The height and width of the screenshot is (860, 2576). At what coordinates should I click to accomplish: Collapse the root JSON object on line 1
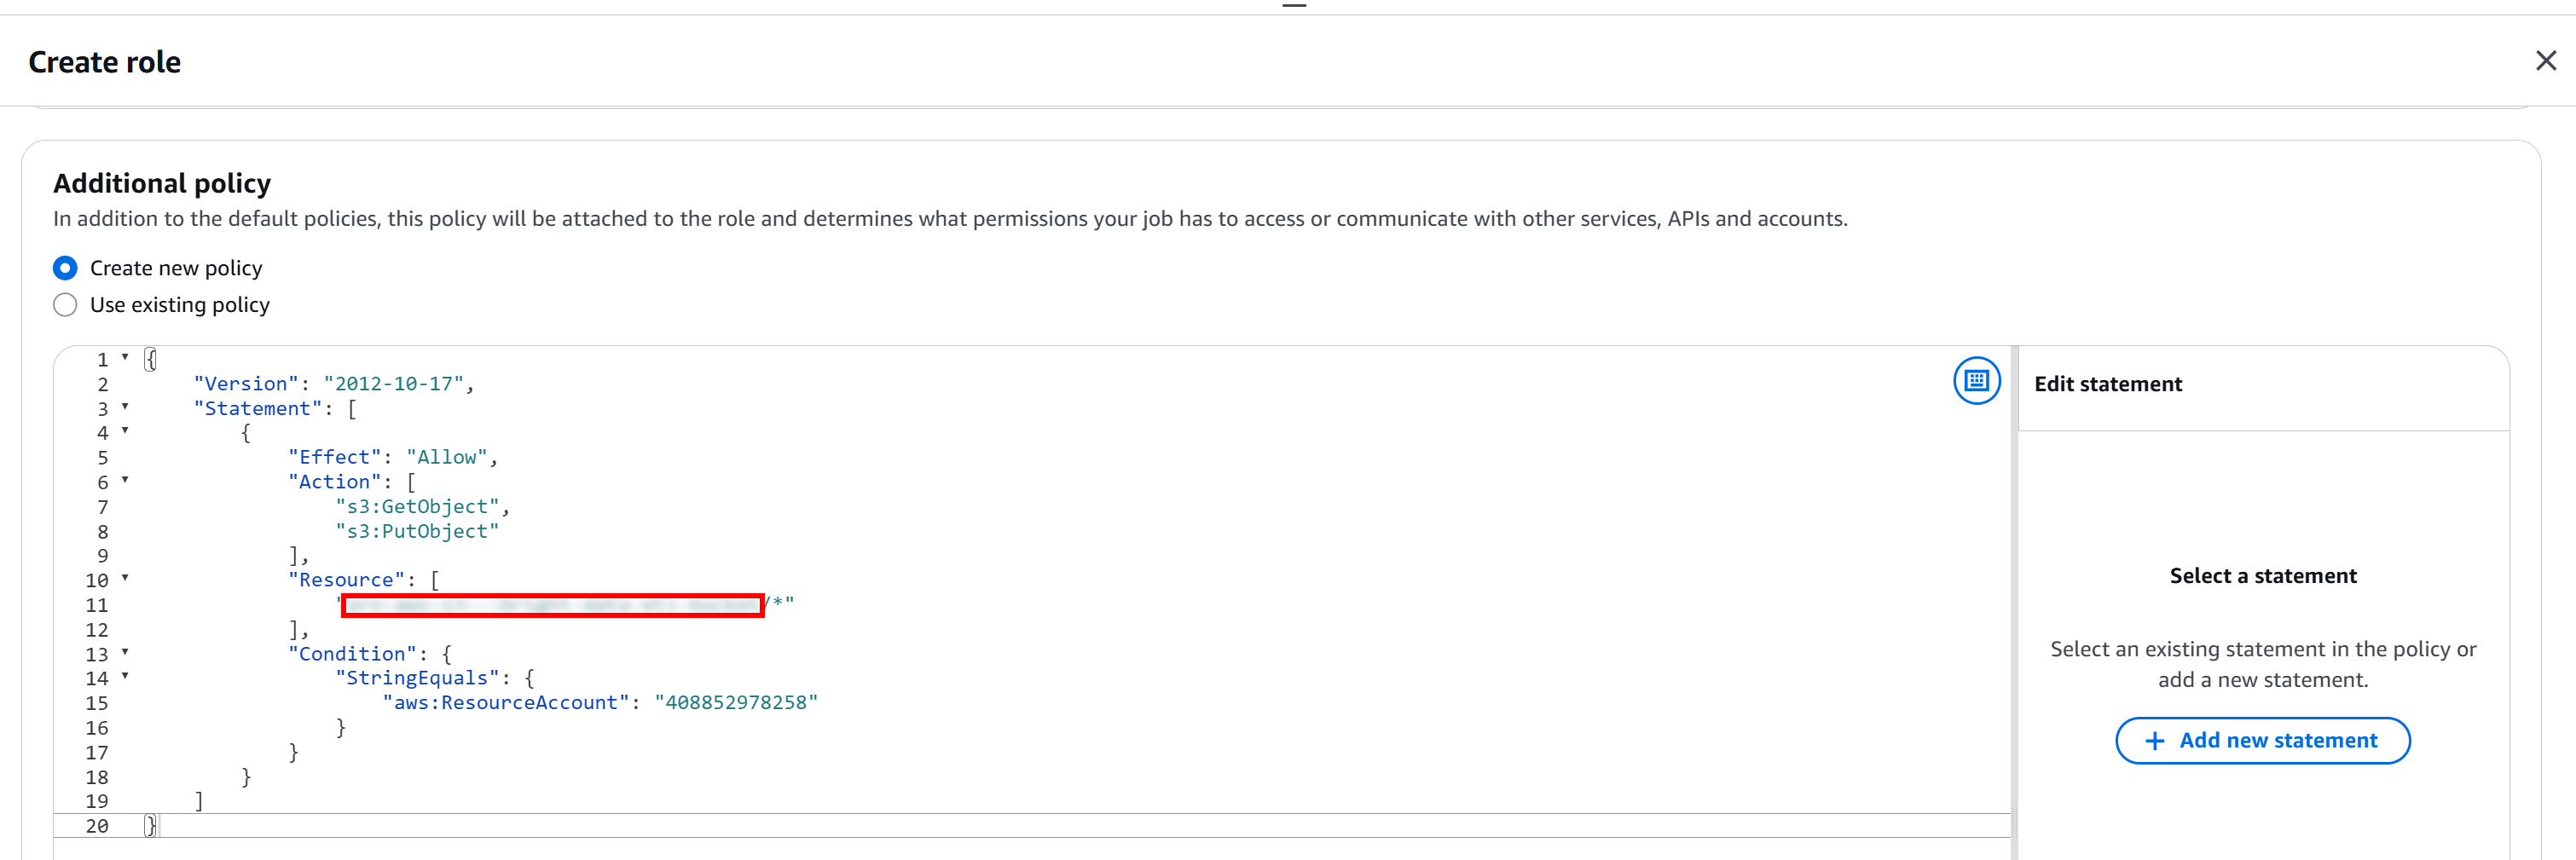125,357
